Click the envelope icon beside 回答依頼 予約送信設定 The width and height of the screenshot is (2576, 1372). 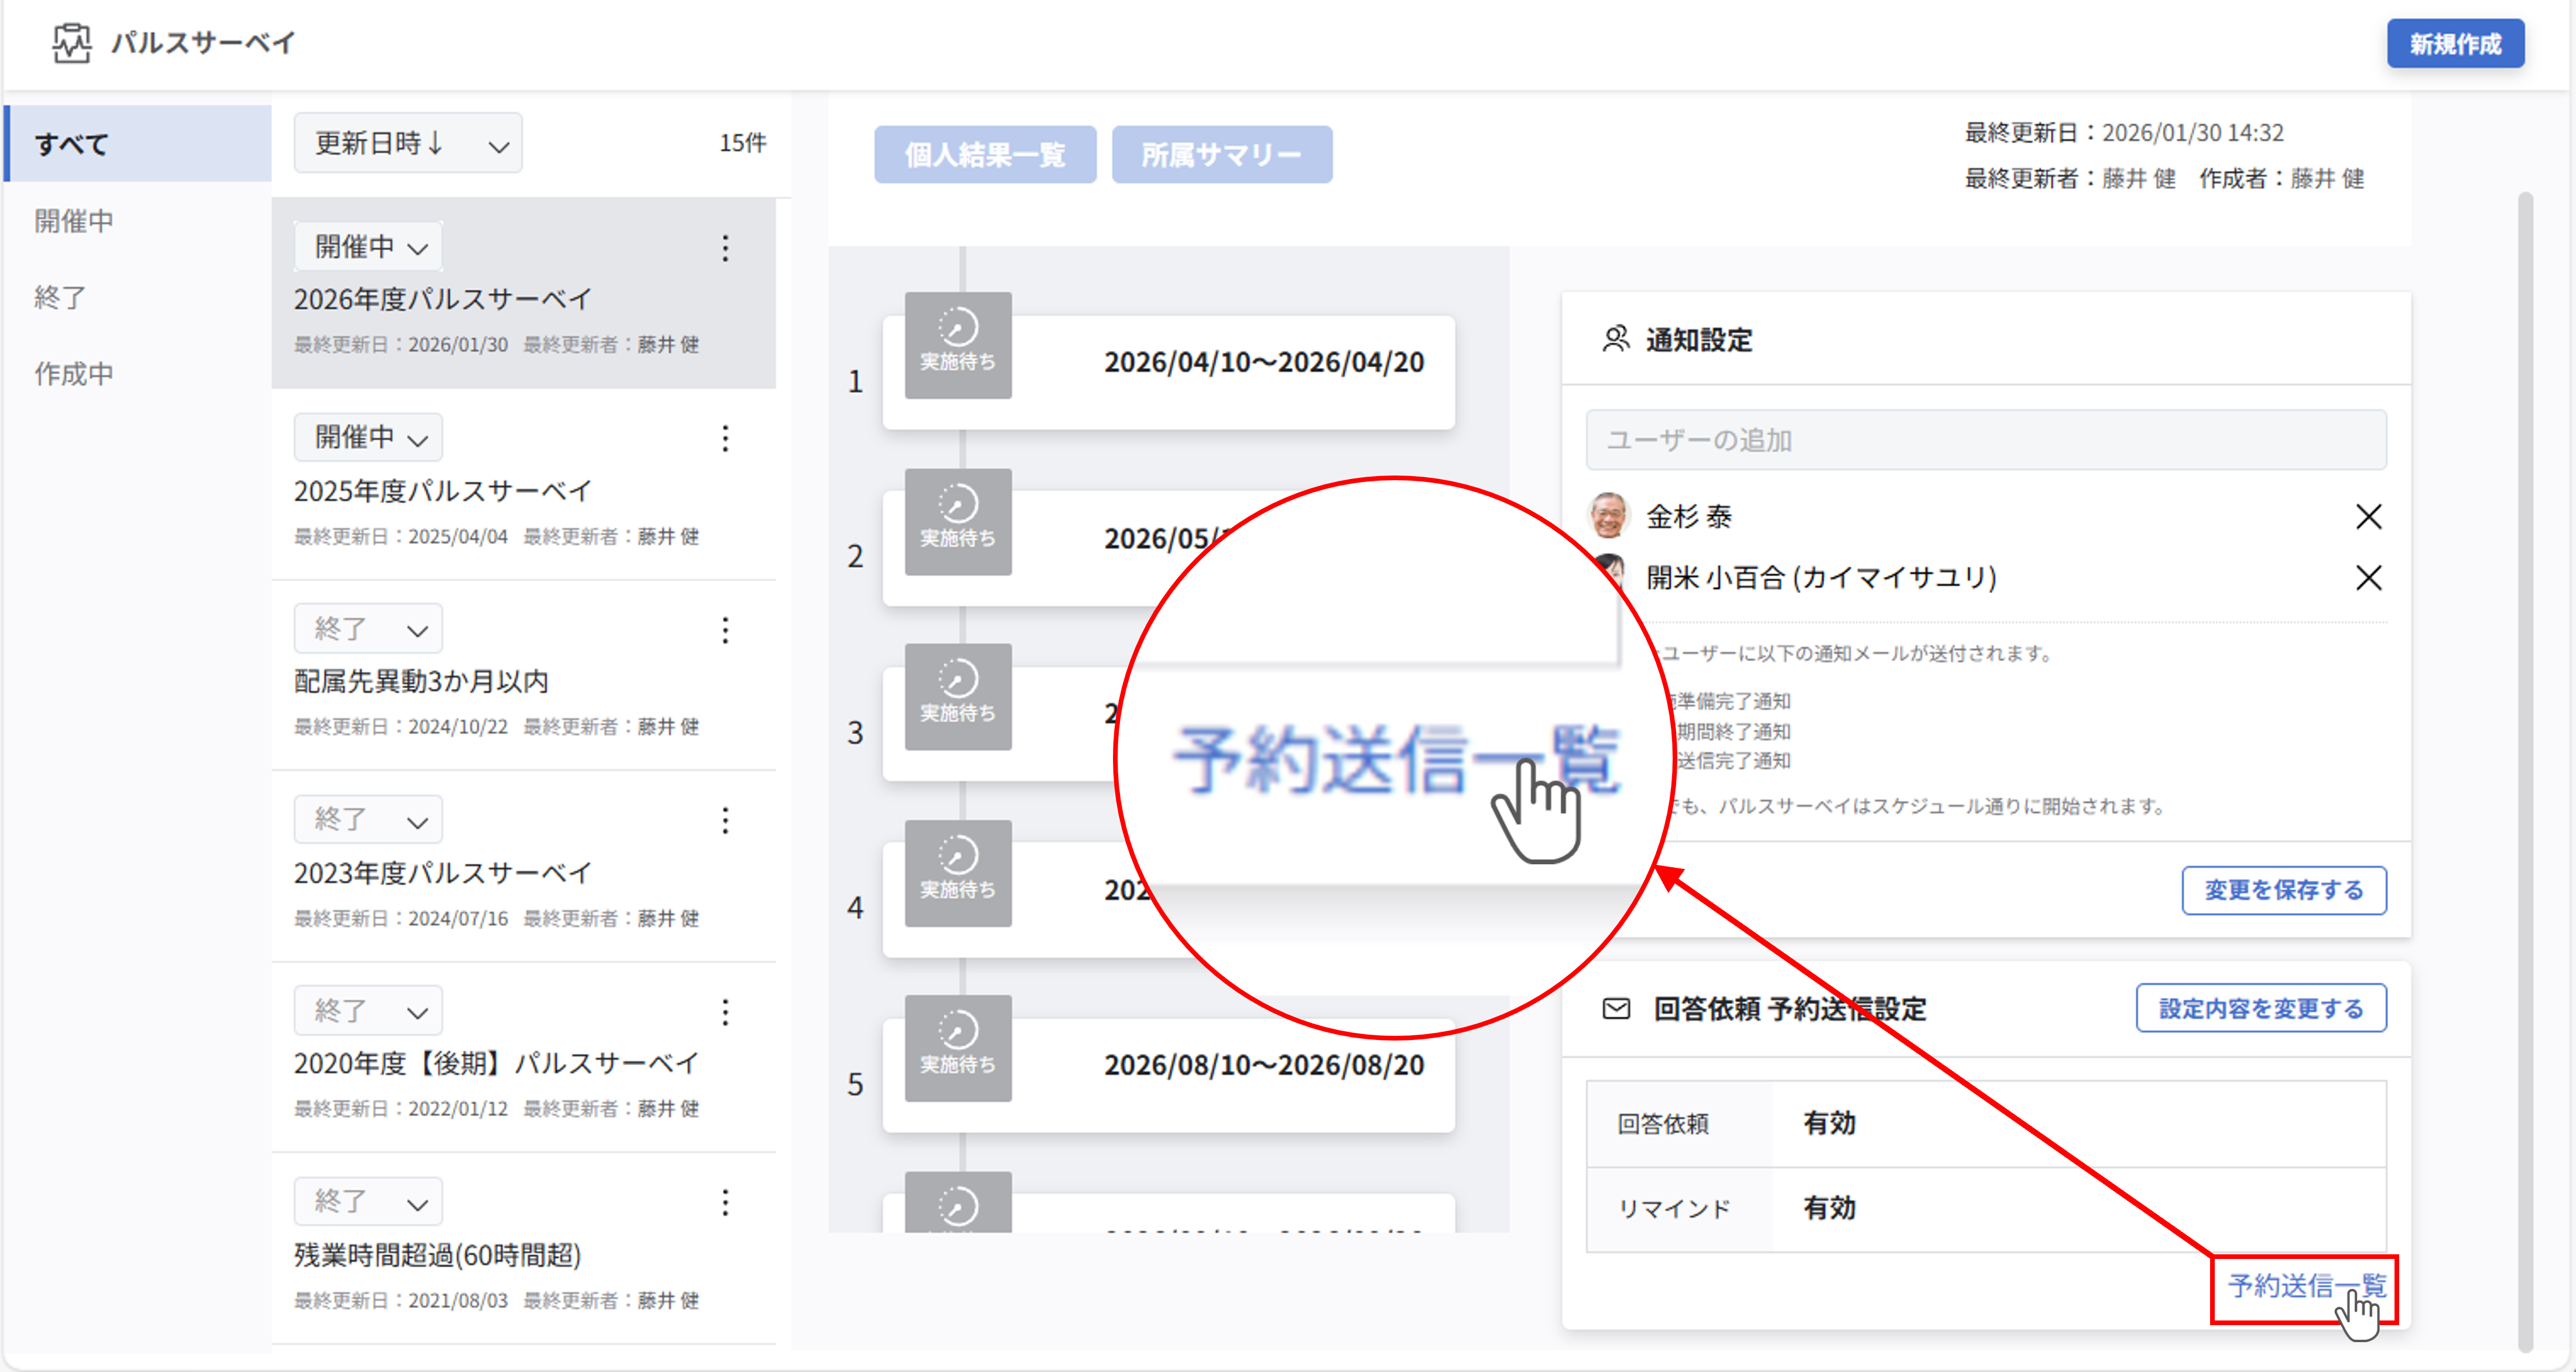pyautogui.click(x=1617, y=1009)
